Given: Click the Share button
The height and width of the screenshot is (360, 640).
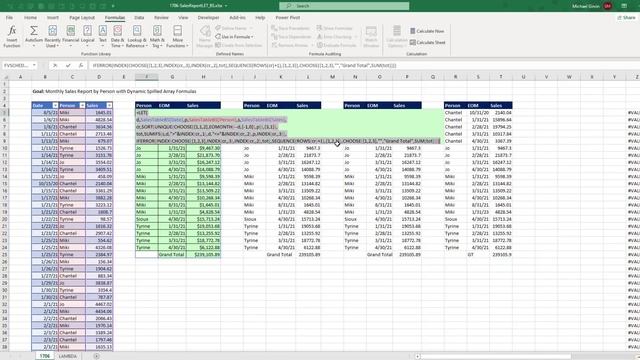Looking at the screenshot, I should coord(626,18).
